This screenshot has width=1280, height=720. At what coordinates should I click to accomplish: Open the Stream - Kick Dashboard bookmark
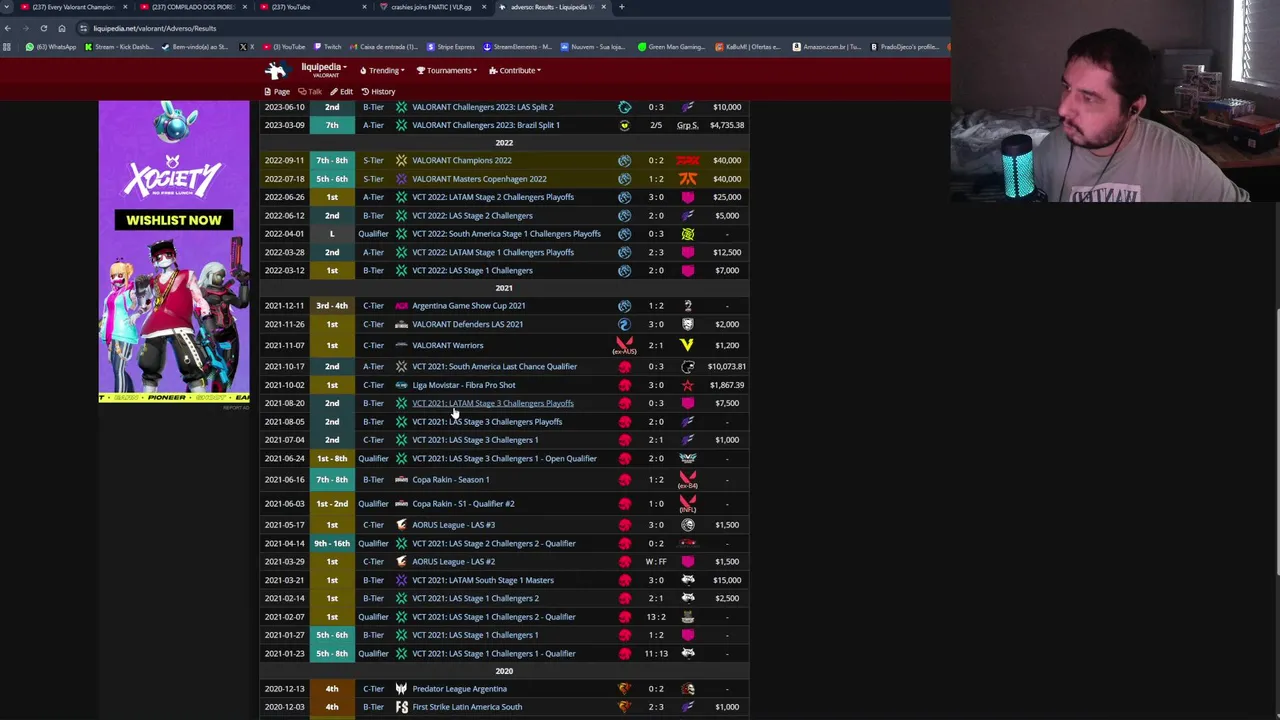pos(121,47)
